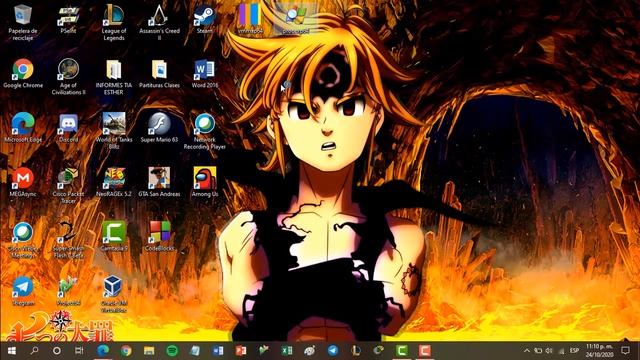Open INFORMES TIA ESTHER folder
Viewport: 640px width, 360px height.
pyautogui.click(x=114, y=77)
